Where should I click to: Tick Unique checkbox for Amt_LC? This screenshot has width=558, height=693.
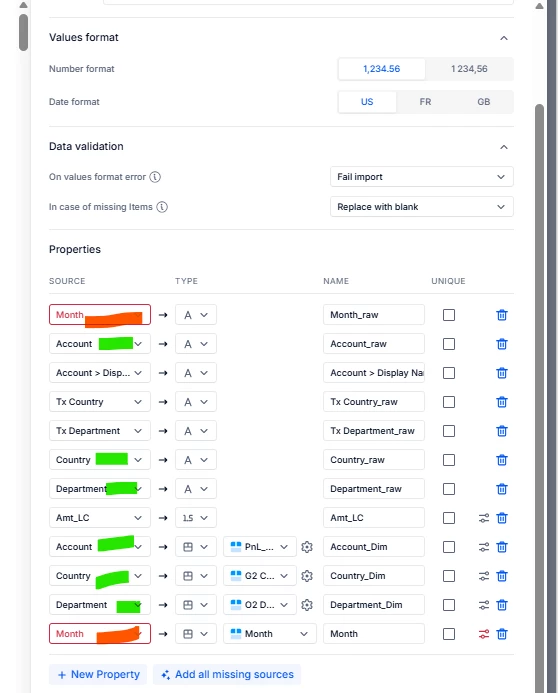[x=449, y=518]
